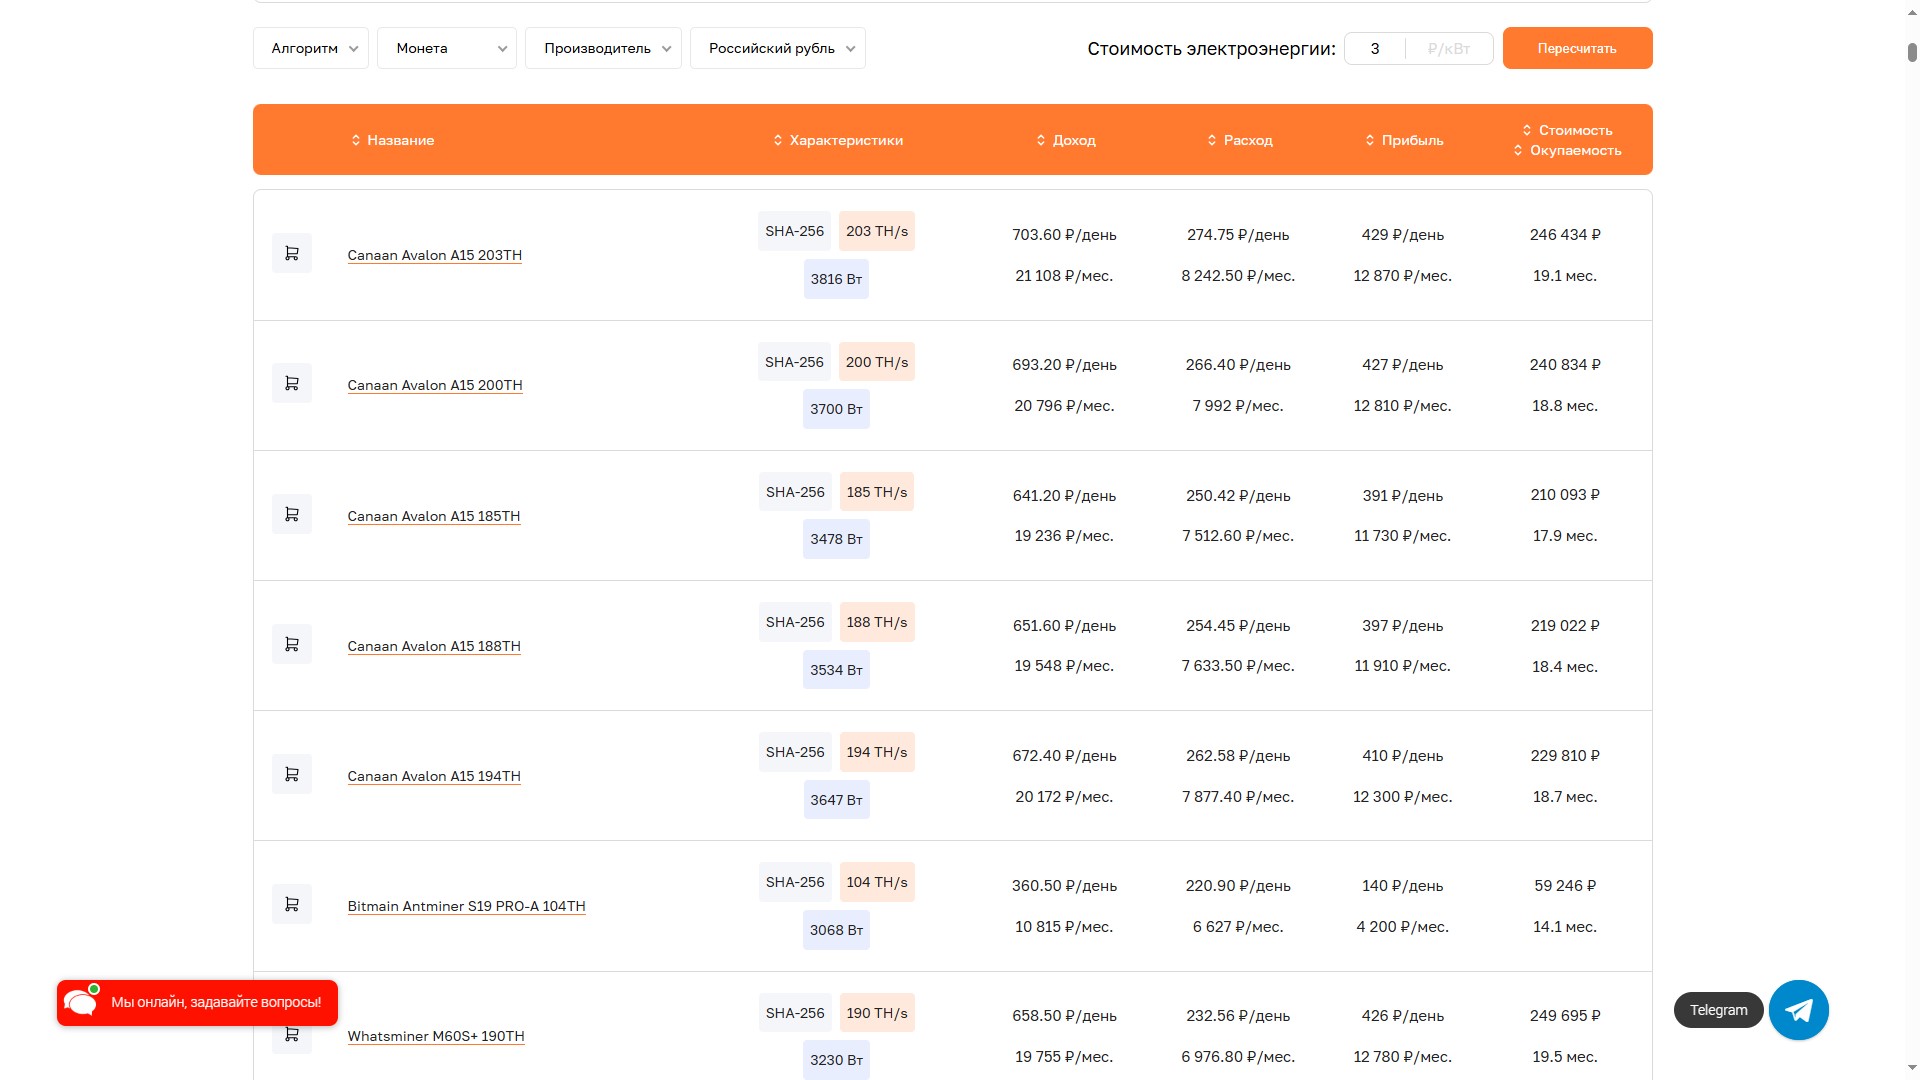Viewport: 1920px width, 1080px height.
Task: Open Whatsminer M60S+ 190TH link
Action: pyautogui.click(x=436, y=1036)
